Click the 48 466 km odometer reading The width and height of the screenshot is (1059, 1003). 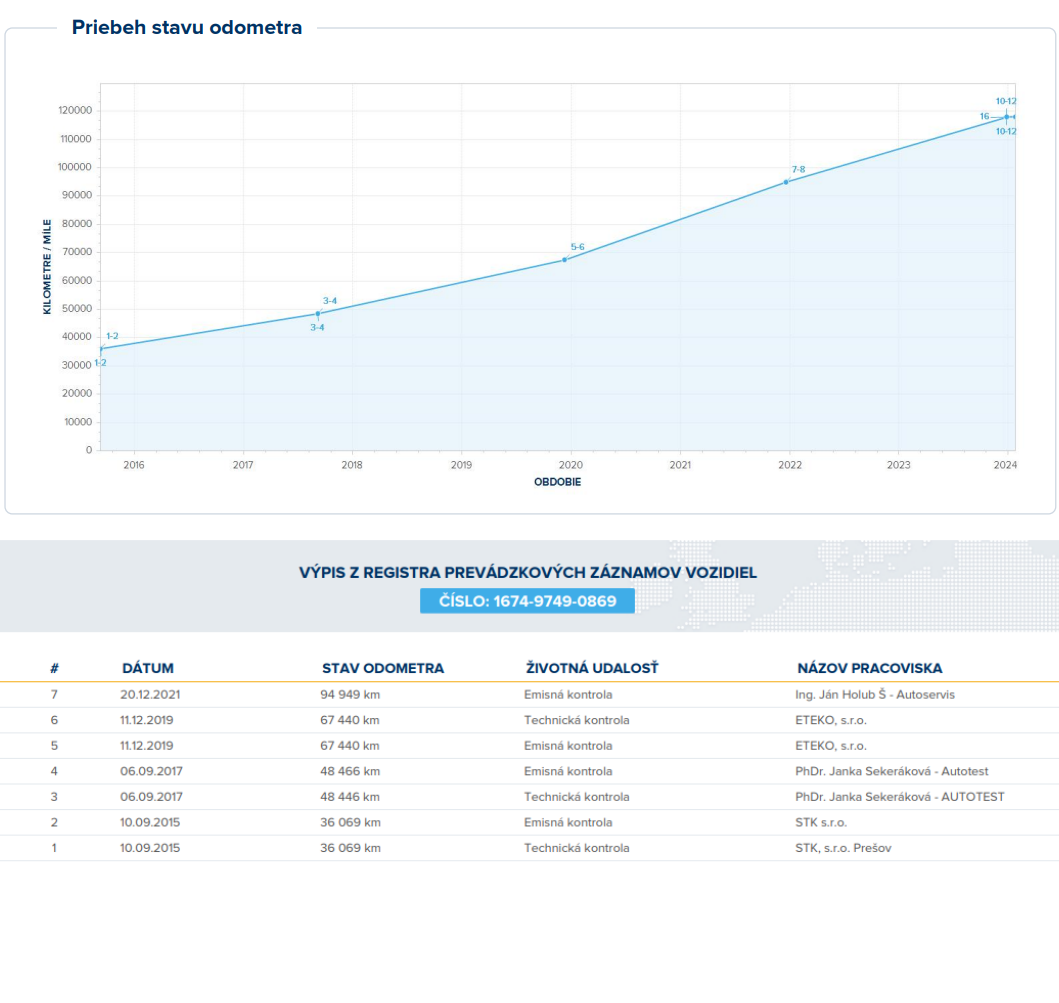pos(350,771)
